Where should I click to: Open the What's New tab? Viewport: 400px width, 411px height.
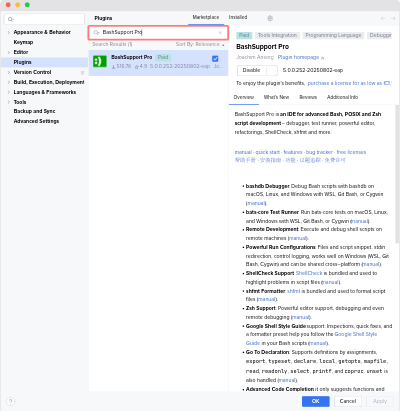(276, 97)
